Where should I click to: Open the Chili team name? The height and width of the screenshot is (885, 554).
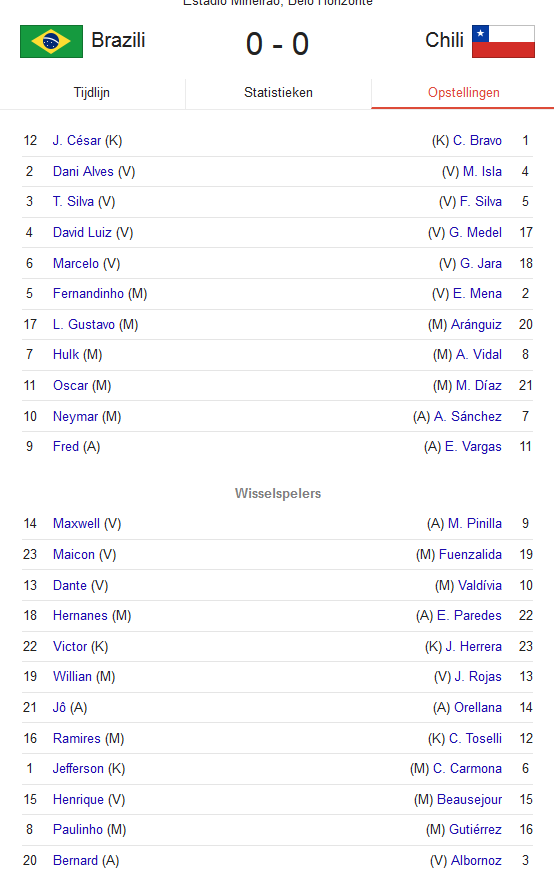coord(445,41)
